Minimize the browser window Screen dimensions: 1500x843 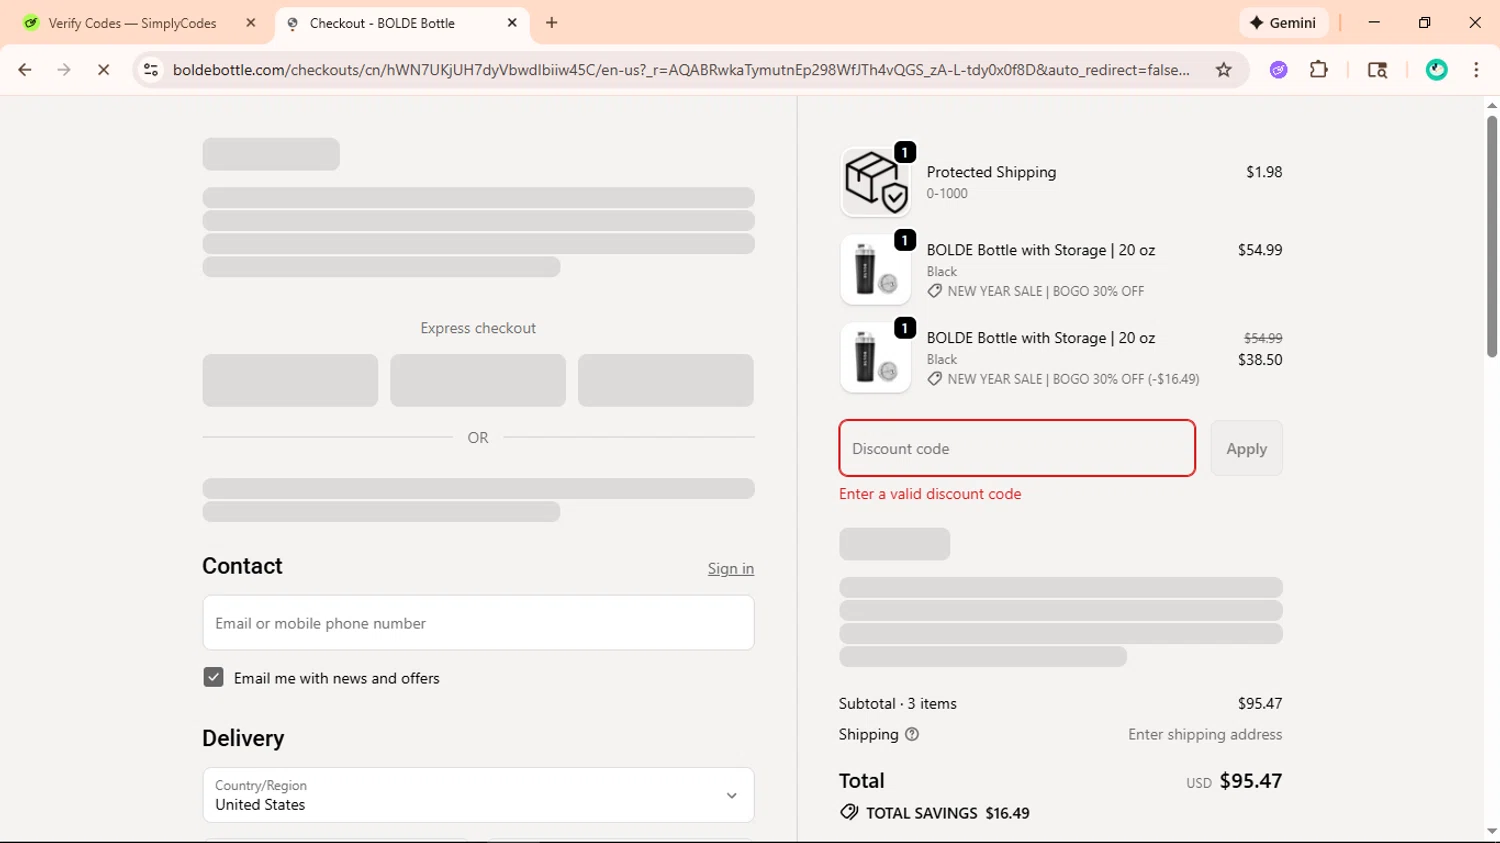(x=1374, y=23)
